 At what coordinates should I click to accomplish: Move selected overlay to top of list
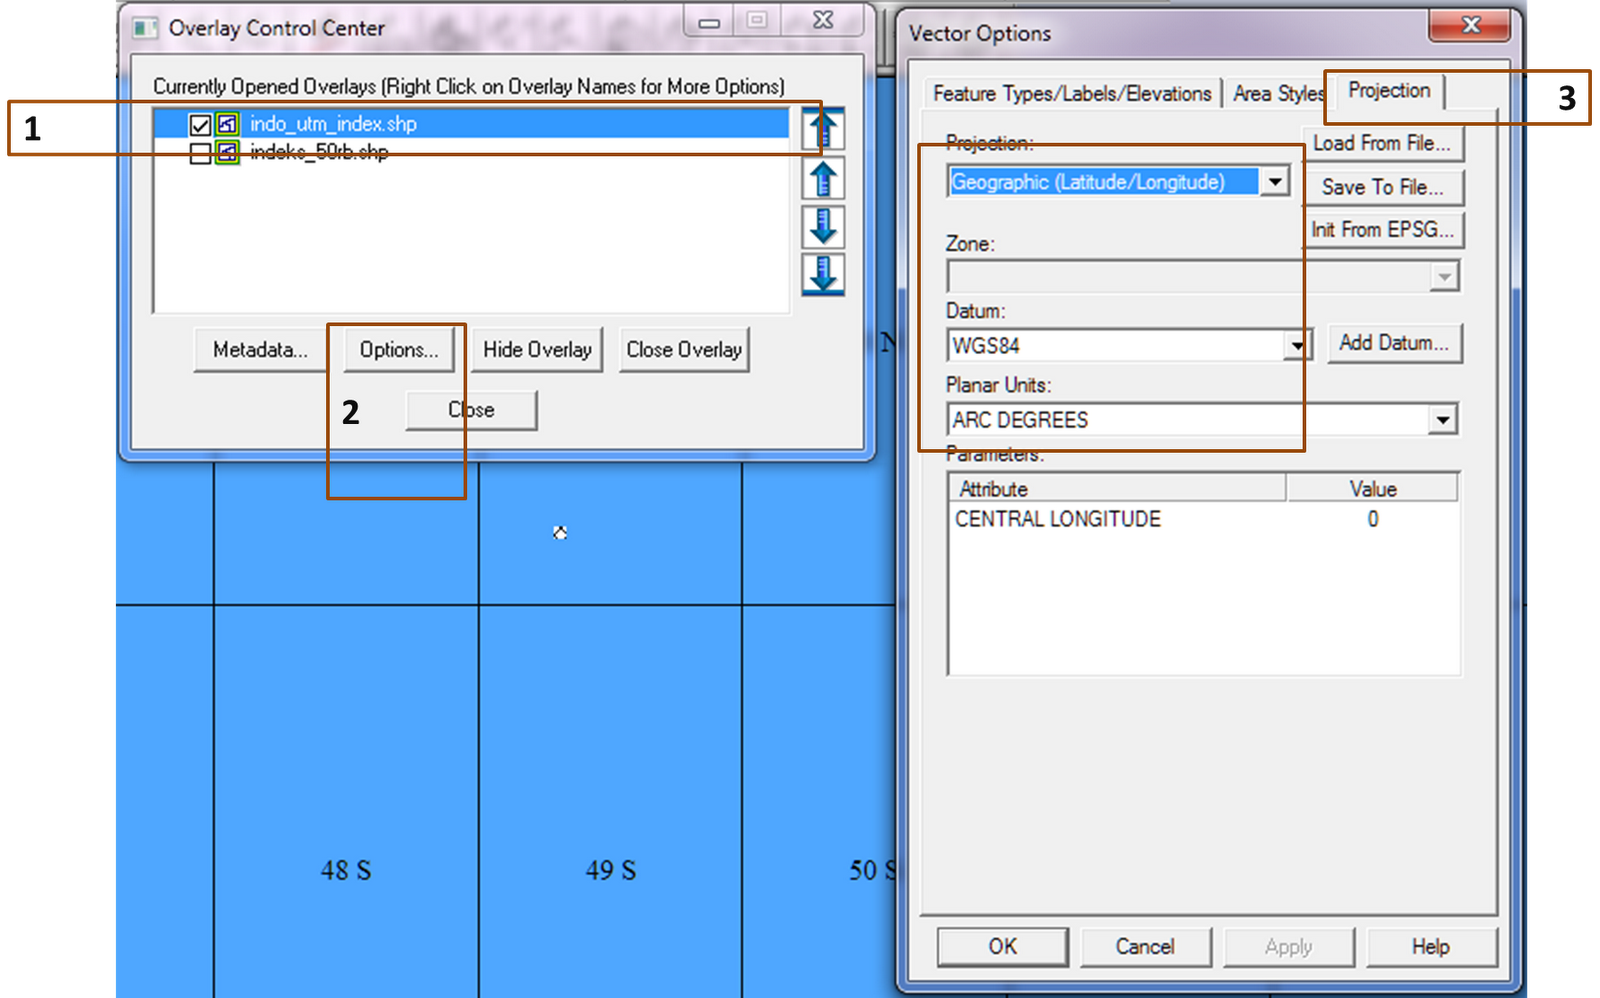pos(822,128)
